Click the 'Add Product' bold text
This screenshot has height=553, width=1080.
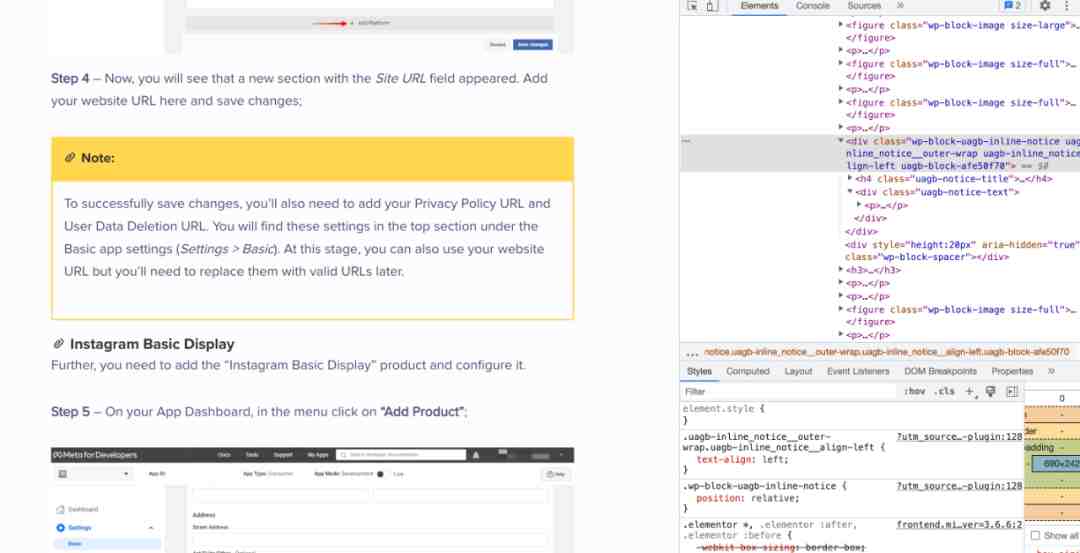click(422, 412)
